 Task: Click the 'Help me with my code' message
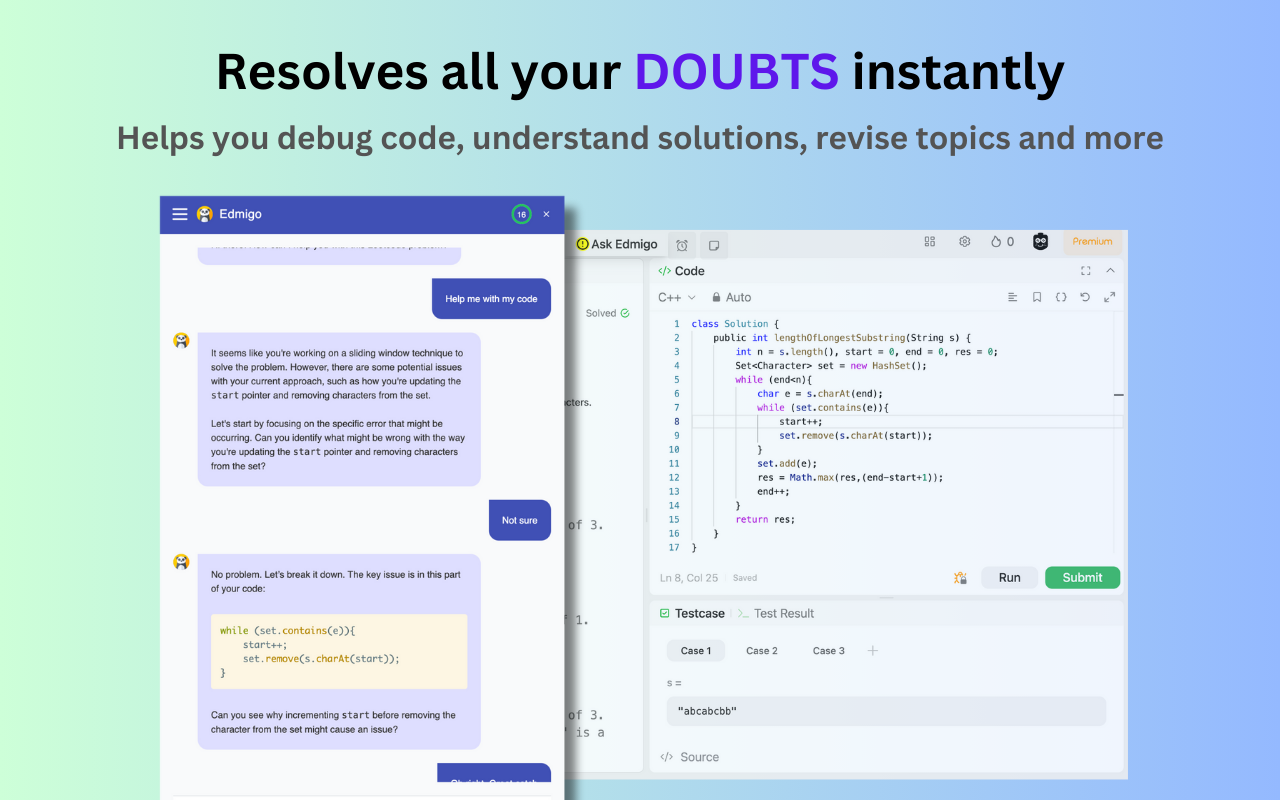(x=491, y=298)
